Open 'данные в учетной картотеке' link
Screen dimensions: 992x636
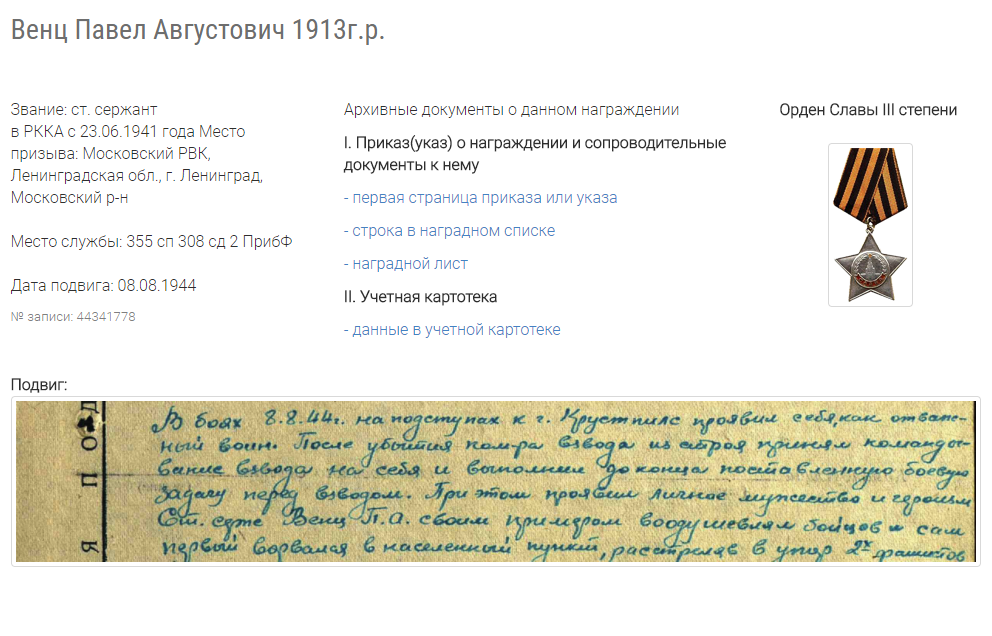click(x=452, y=330)
